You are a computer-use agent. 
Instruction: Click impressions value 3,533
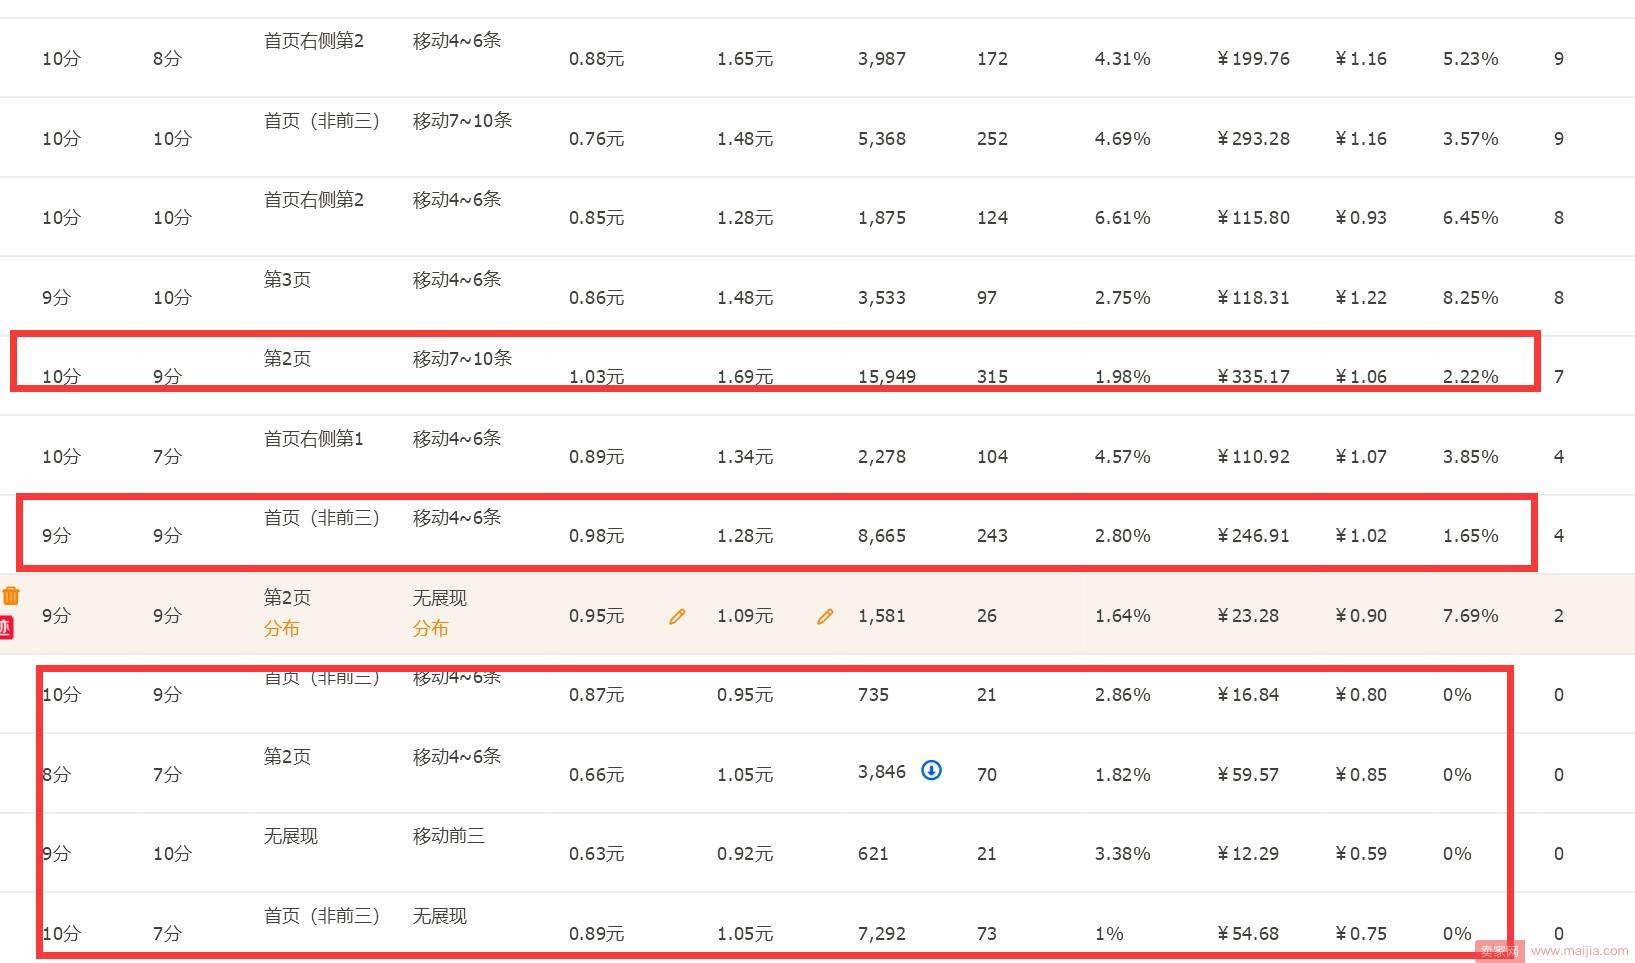[x=881, y=297]
